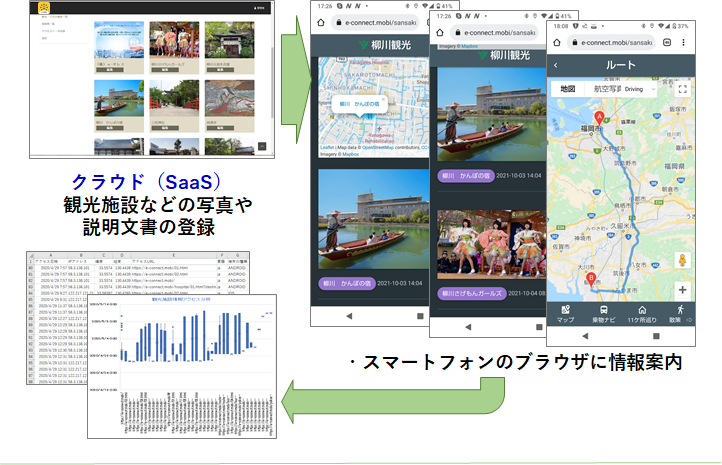Zoom in with the plus button on route map

682,290
